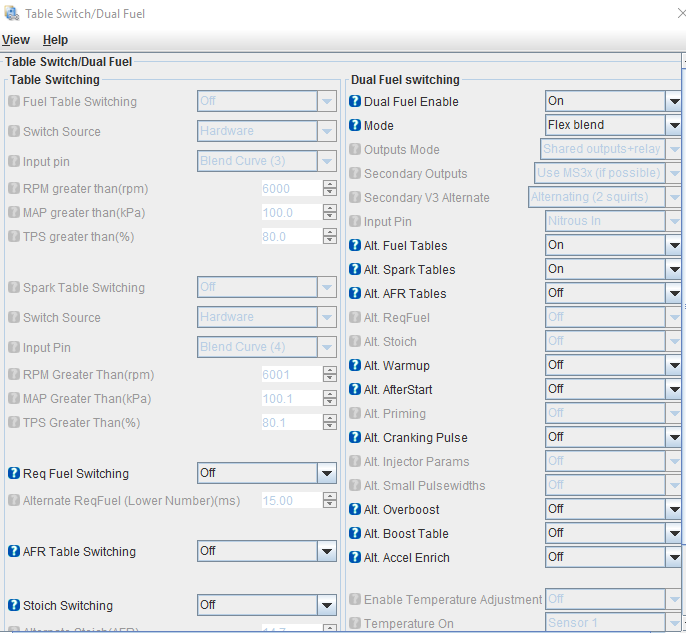
Task: Open the Dual Fuel Enable dropdown
Action: [613, 101]
